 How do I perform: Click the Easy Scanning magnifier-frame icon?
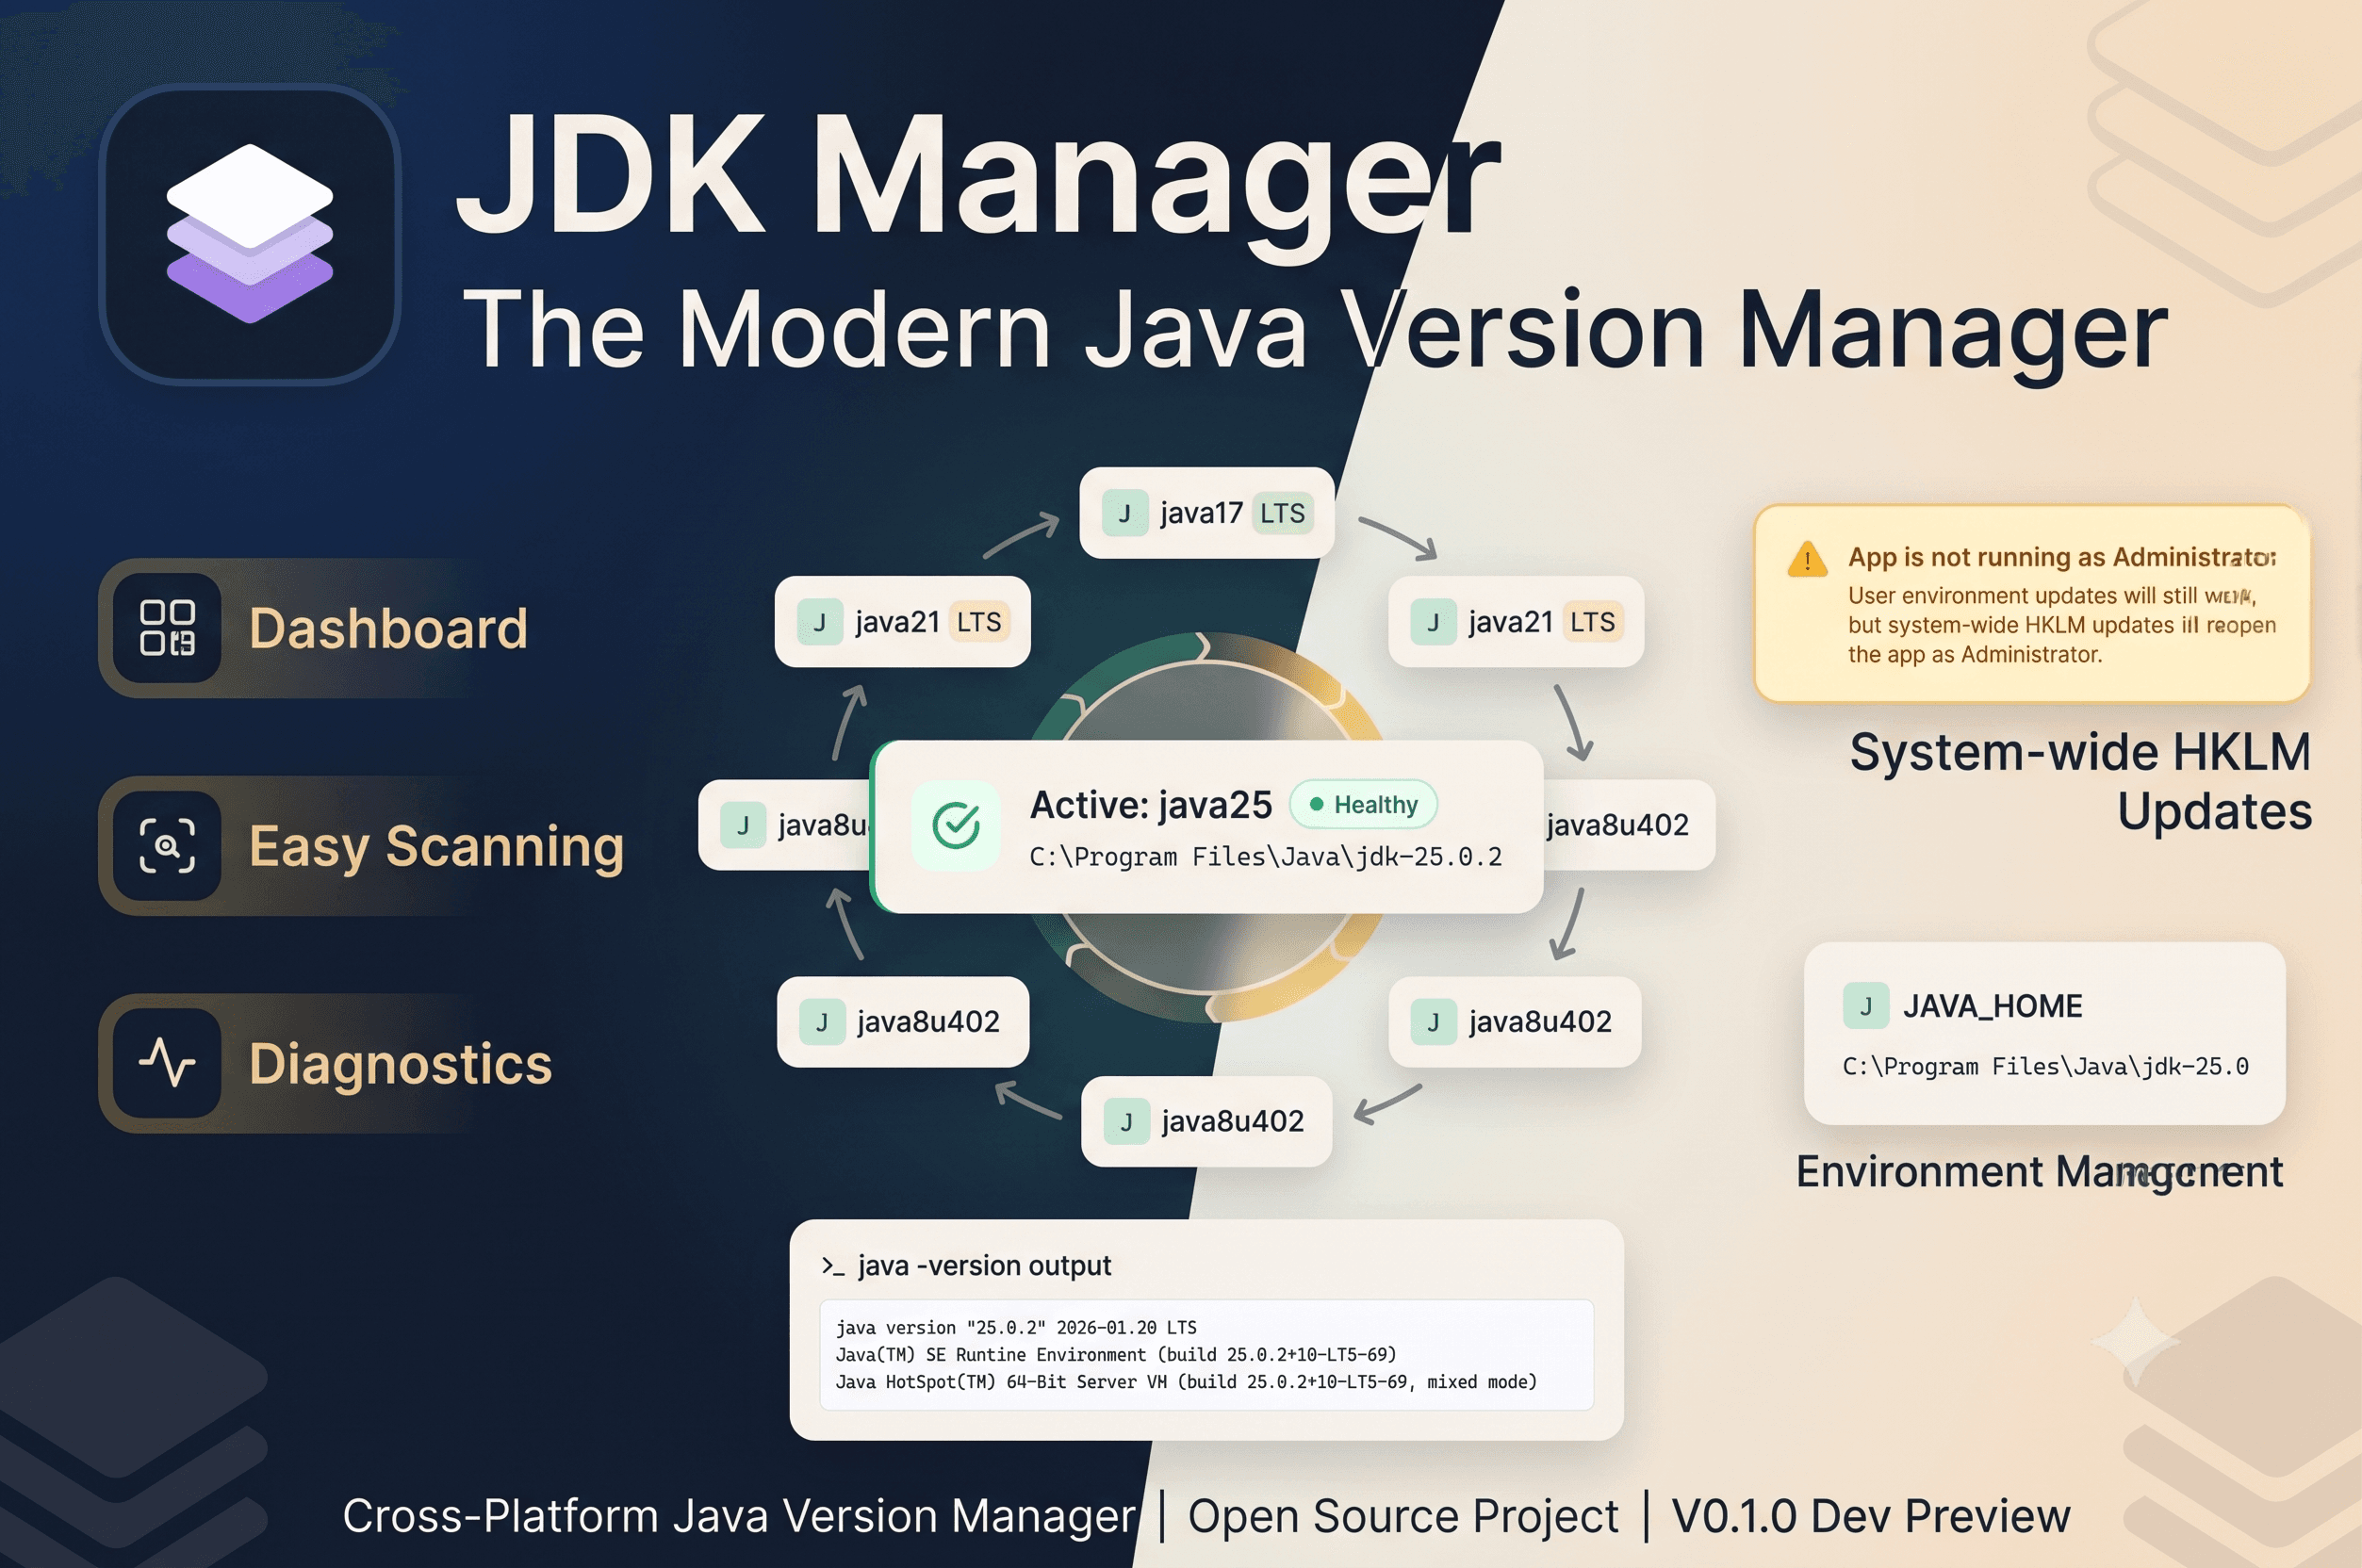167,846
